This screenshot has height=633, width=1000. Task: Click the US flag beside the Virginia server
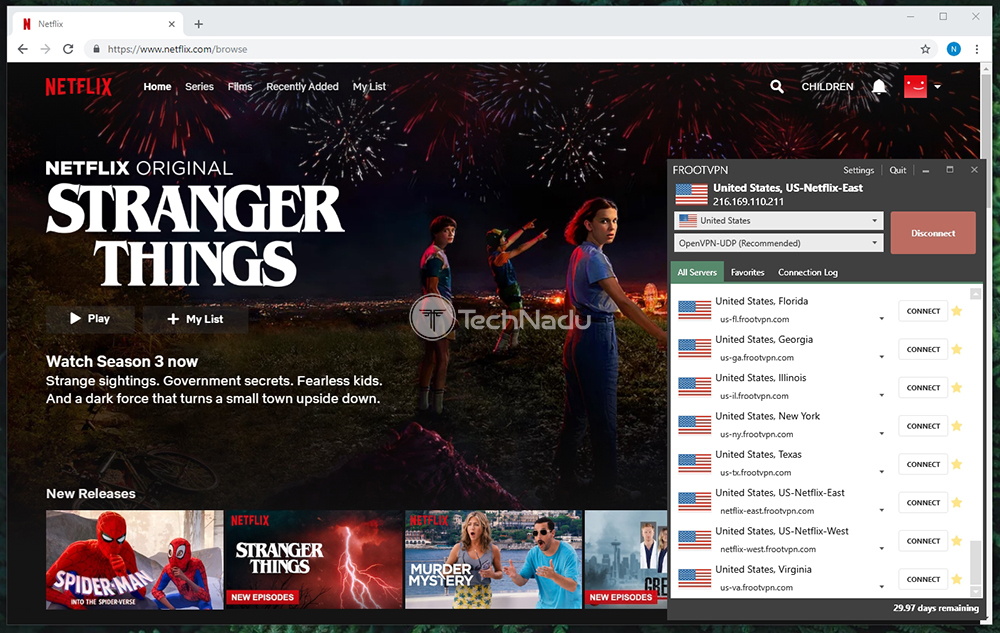pos(695,578)
